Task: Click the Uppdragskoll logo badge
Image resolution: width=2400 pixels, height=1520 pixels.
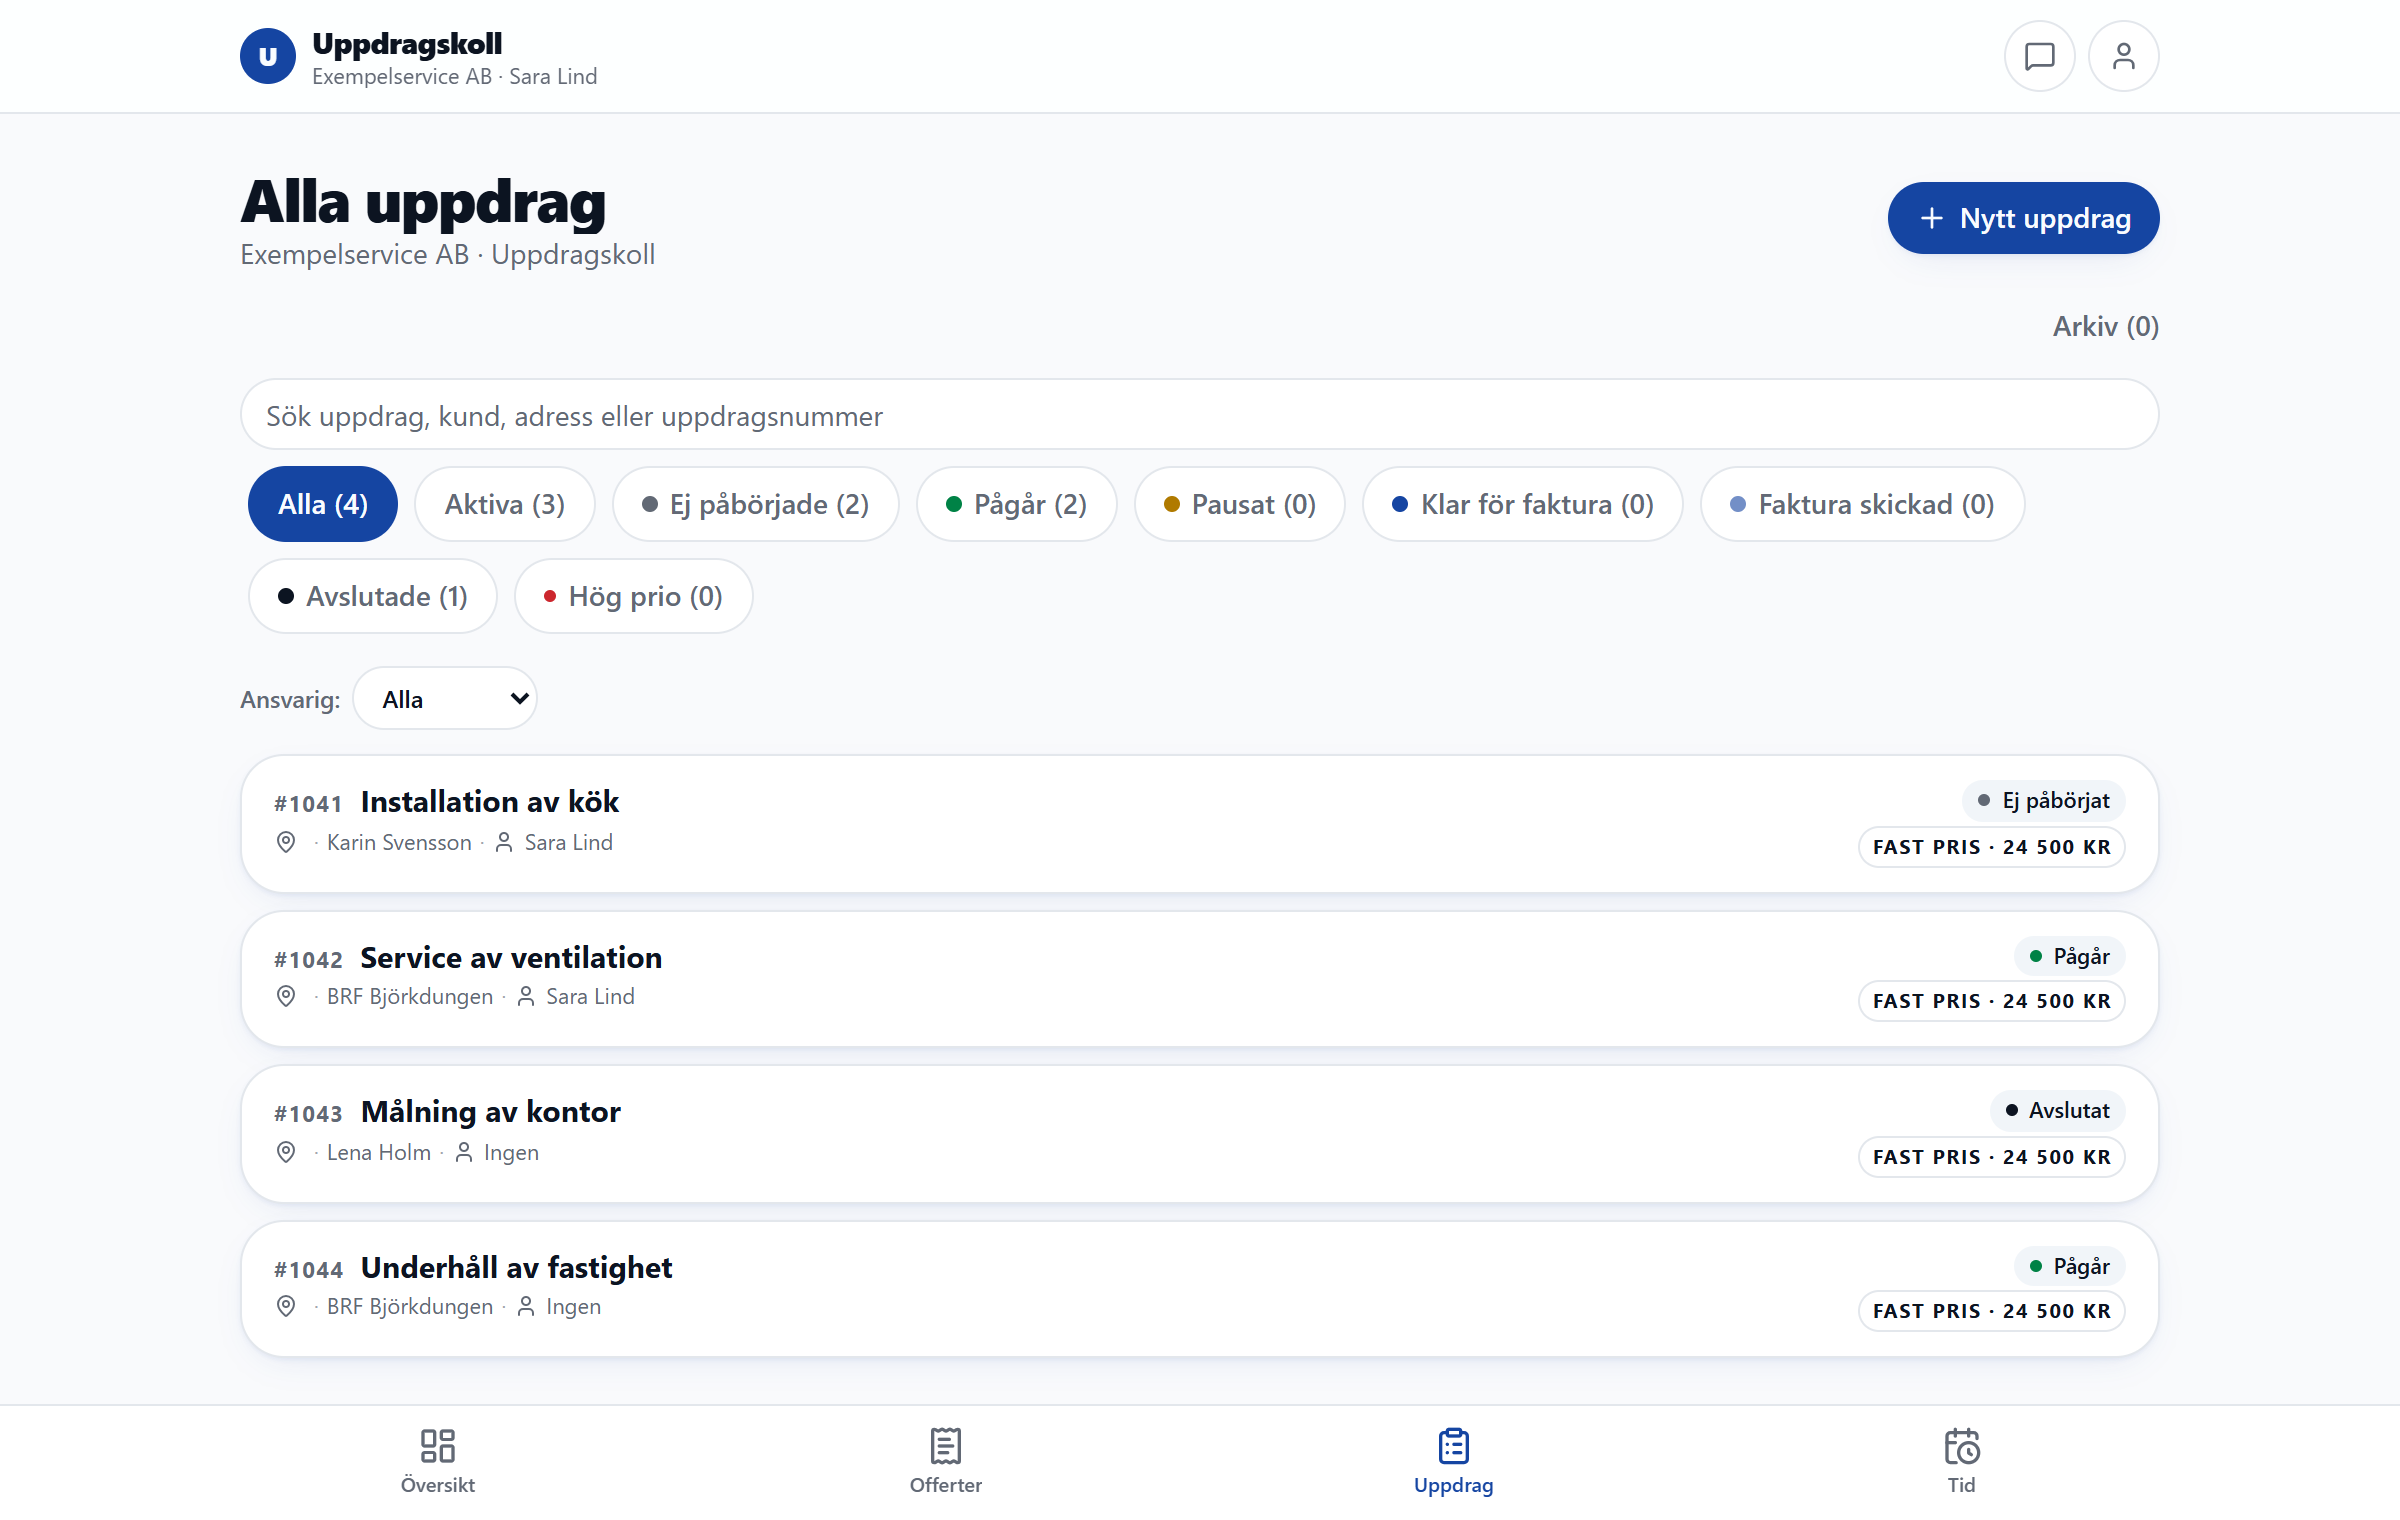Action: click(268, 56)
